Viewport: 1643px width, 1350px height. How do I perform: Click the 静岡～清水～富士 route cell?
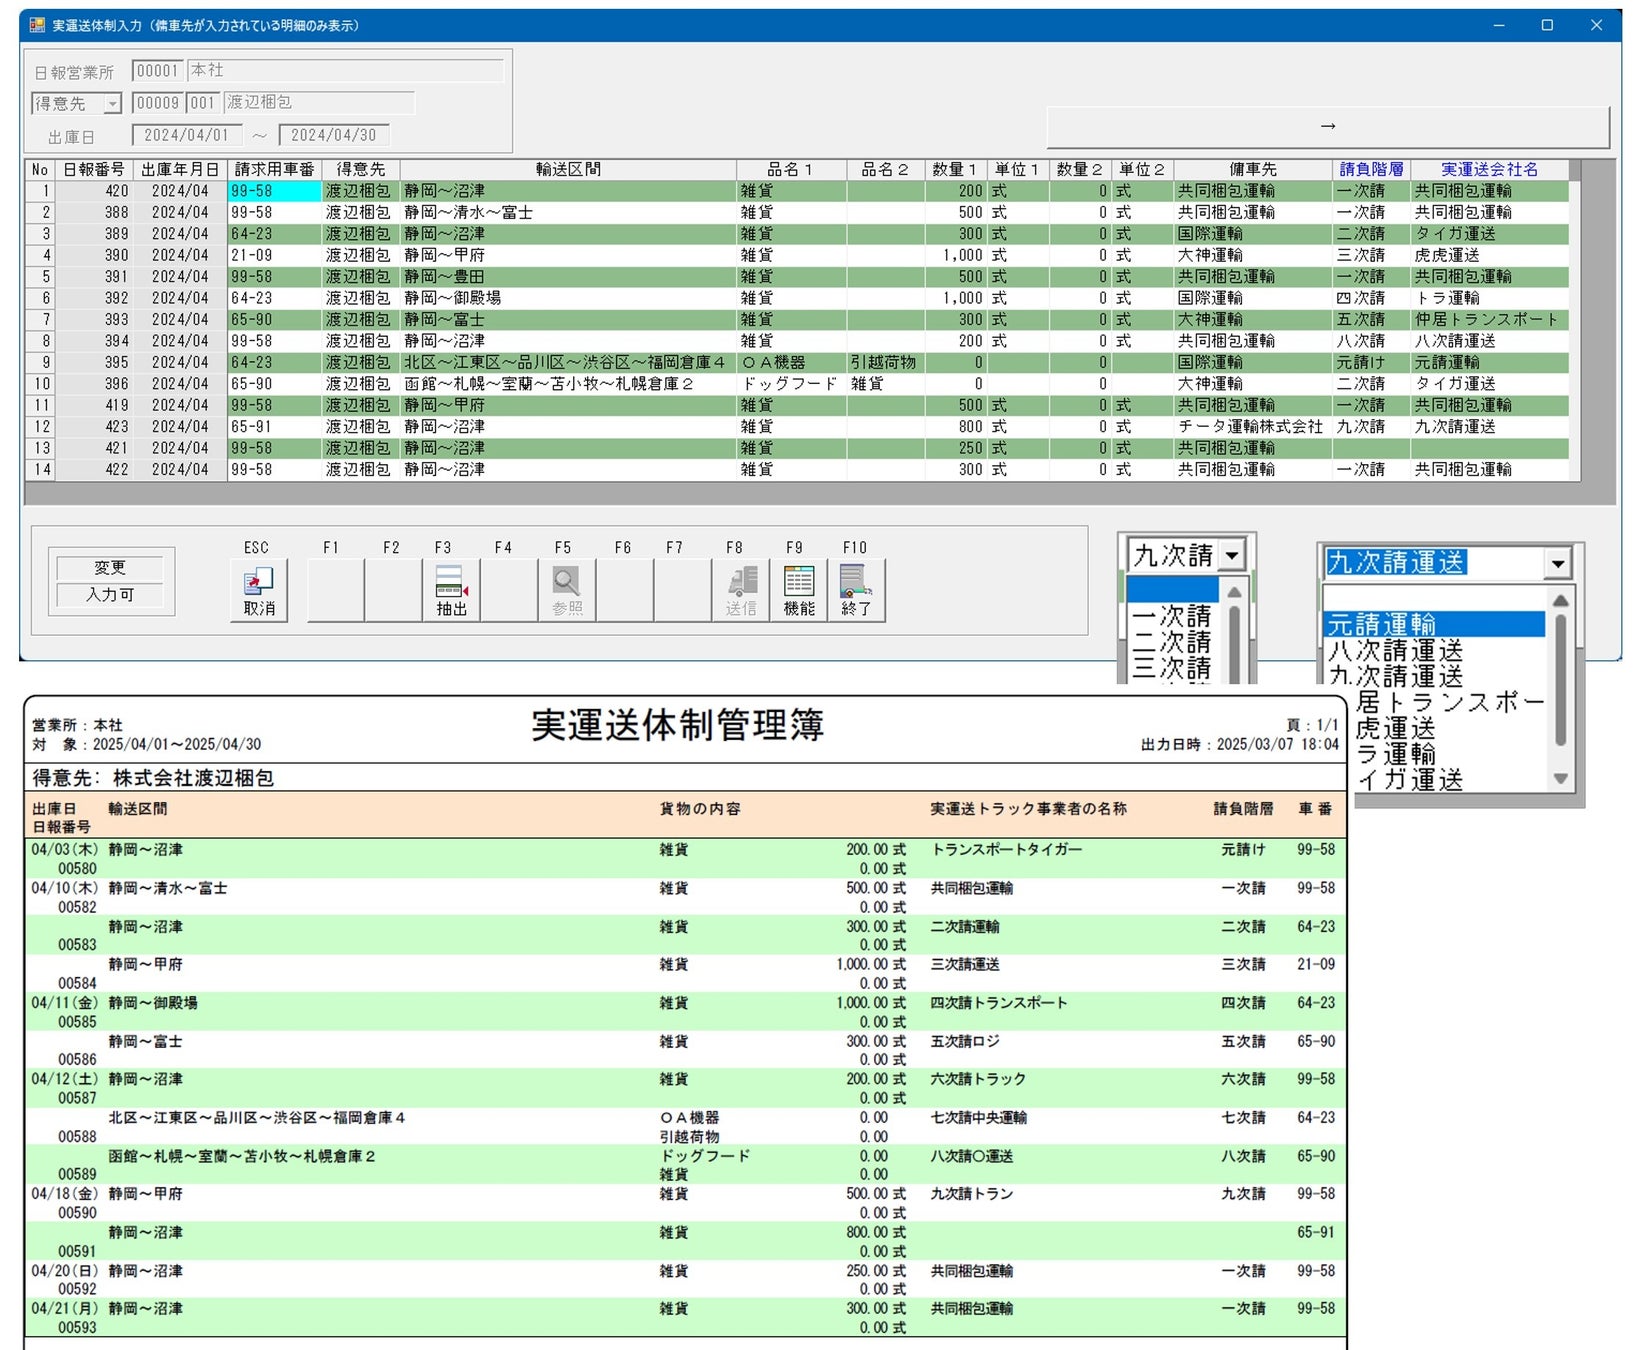pos(568,212)
